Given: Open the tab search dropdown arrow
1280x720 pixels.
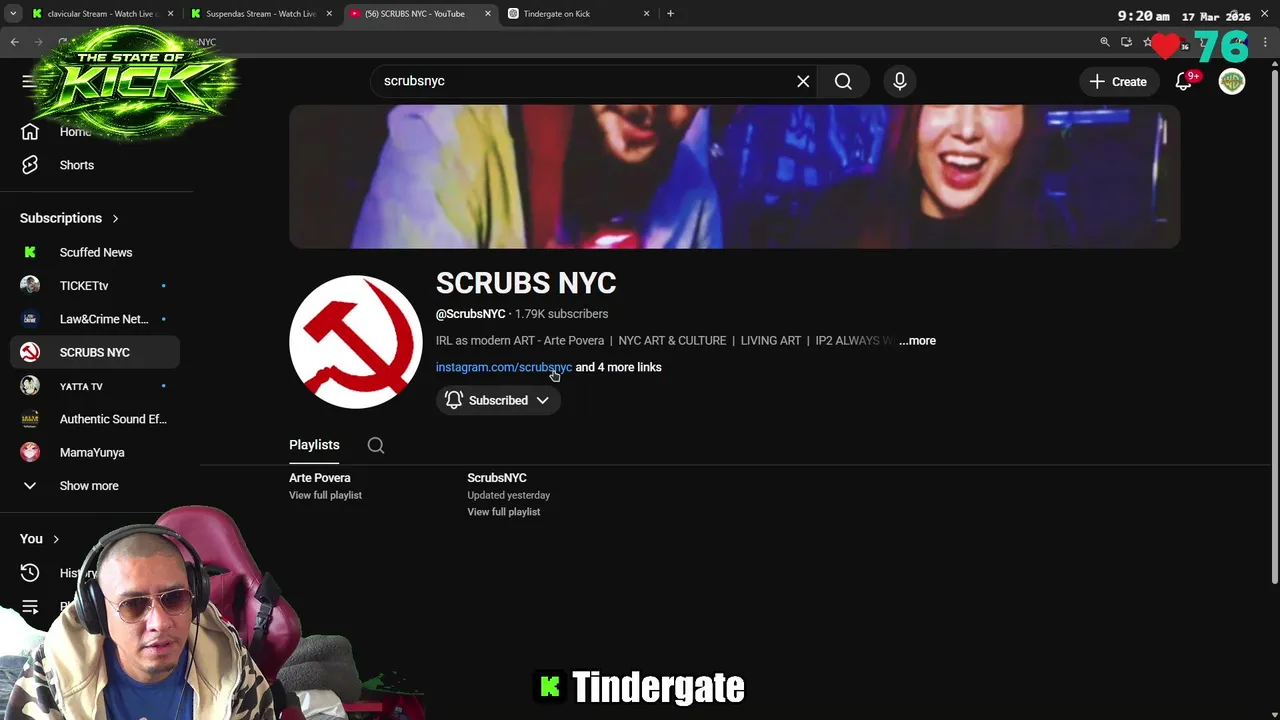Looking at the screenshot, I should [13, 14].
